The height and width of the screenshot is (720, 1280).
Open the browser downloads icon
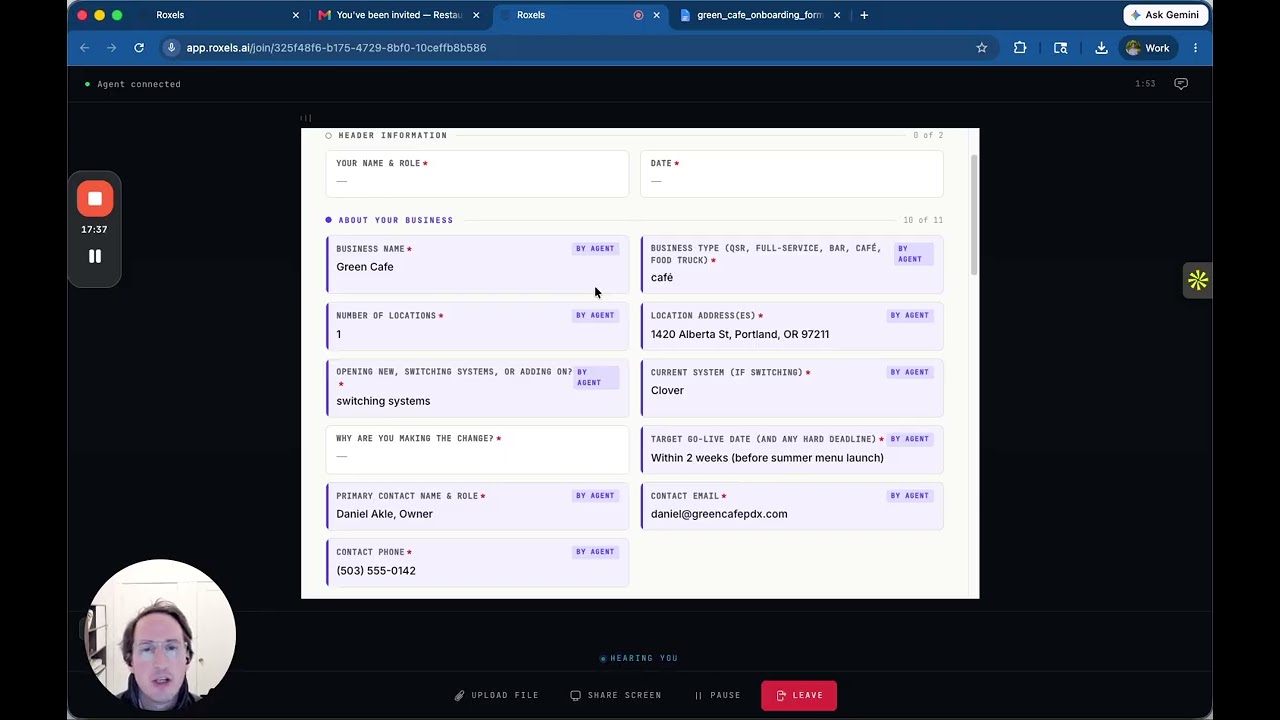pos(1101,47)
